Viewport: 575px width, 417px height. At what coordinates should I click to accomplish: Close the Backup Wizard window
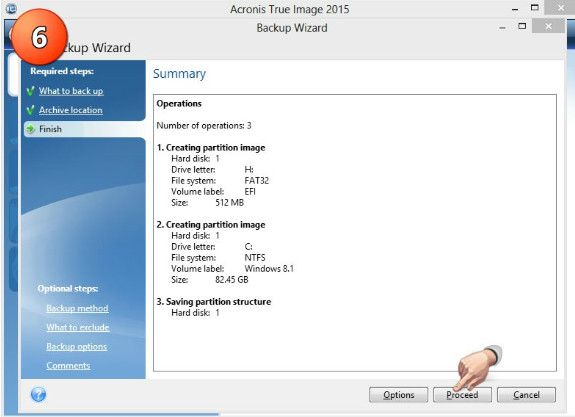click(x=548, y=26)
